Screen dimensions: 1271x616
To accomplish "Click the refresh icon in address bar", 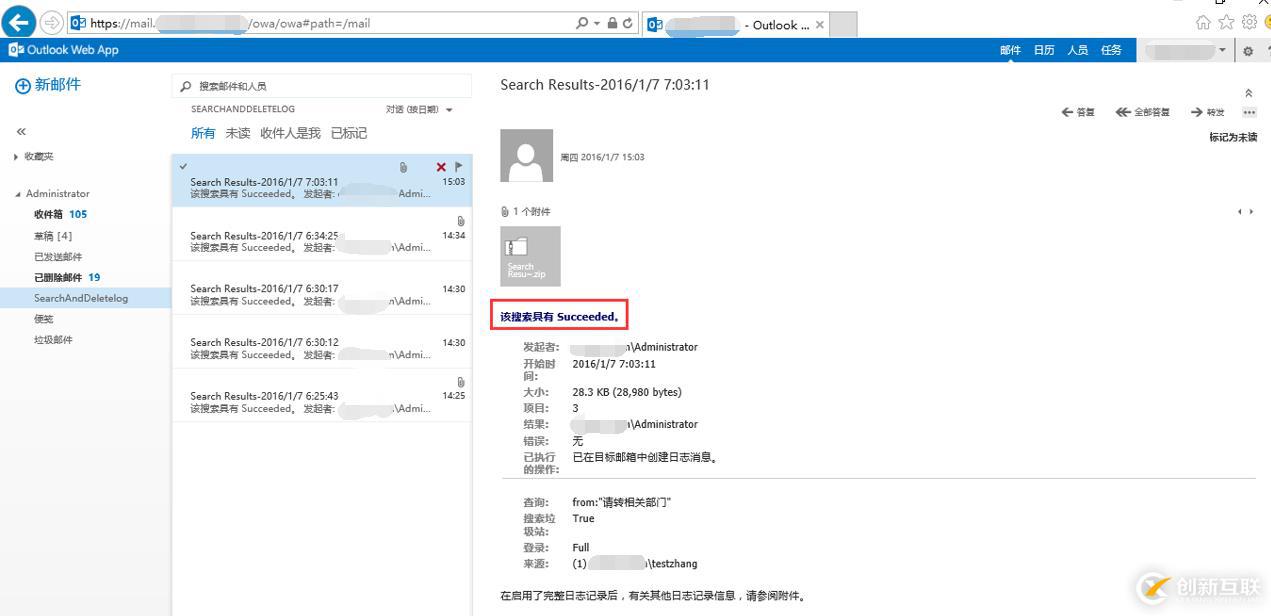I will tap(628, 23).
